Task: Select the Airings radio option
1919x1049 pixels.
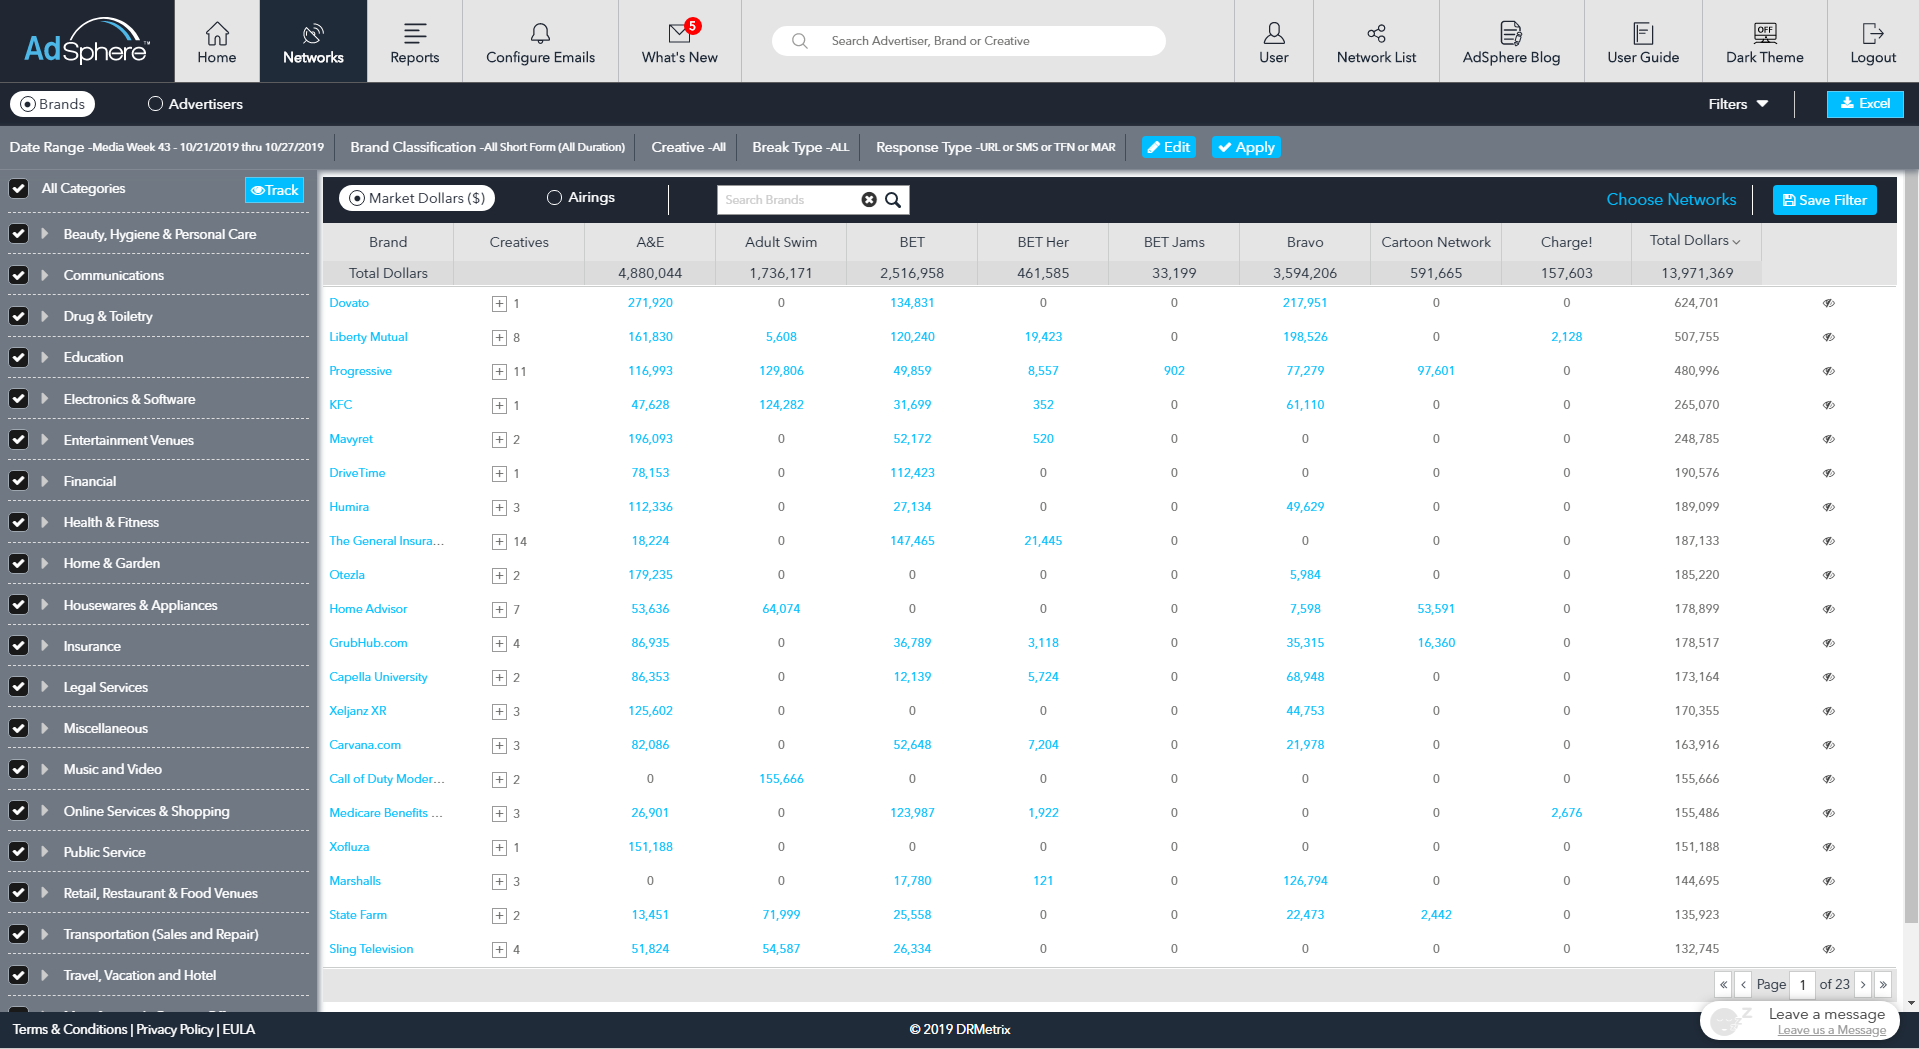Action: point(554,198)
